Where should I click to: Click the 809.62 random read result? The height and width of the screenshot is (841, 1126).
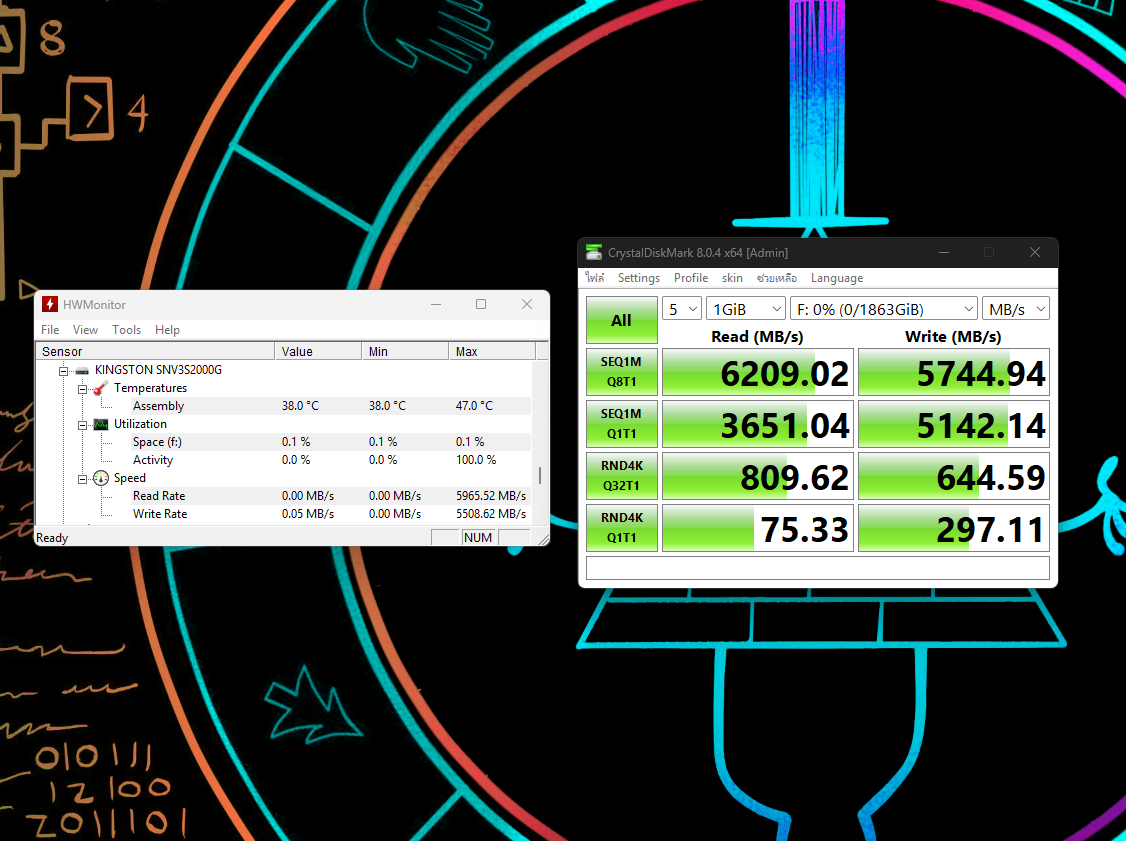click(758, 475)
